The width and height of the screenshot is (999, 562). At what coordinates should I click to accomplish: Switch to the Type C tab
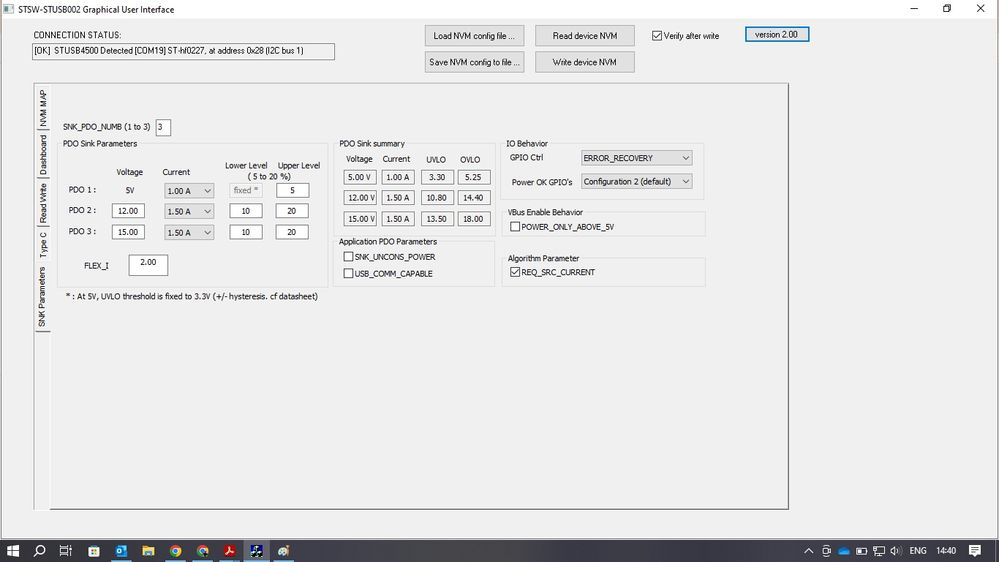pos(43,244)
